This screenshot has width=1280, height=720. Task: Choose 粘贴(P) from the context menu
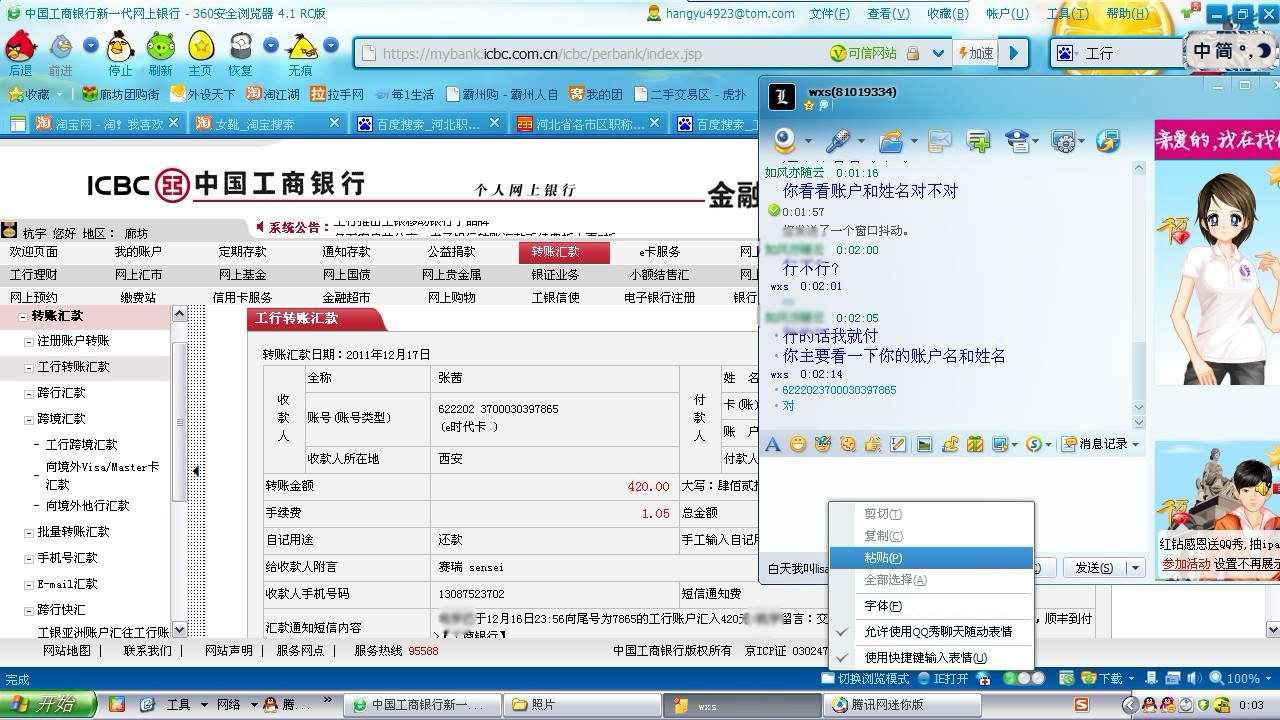(931, 558)
